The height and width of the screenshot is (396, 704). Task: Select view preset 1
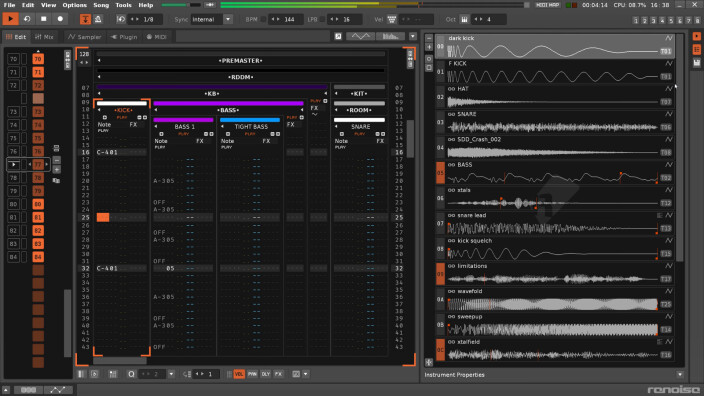click(x=636, y=20)
